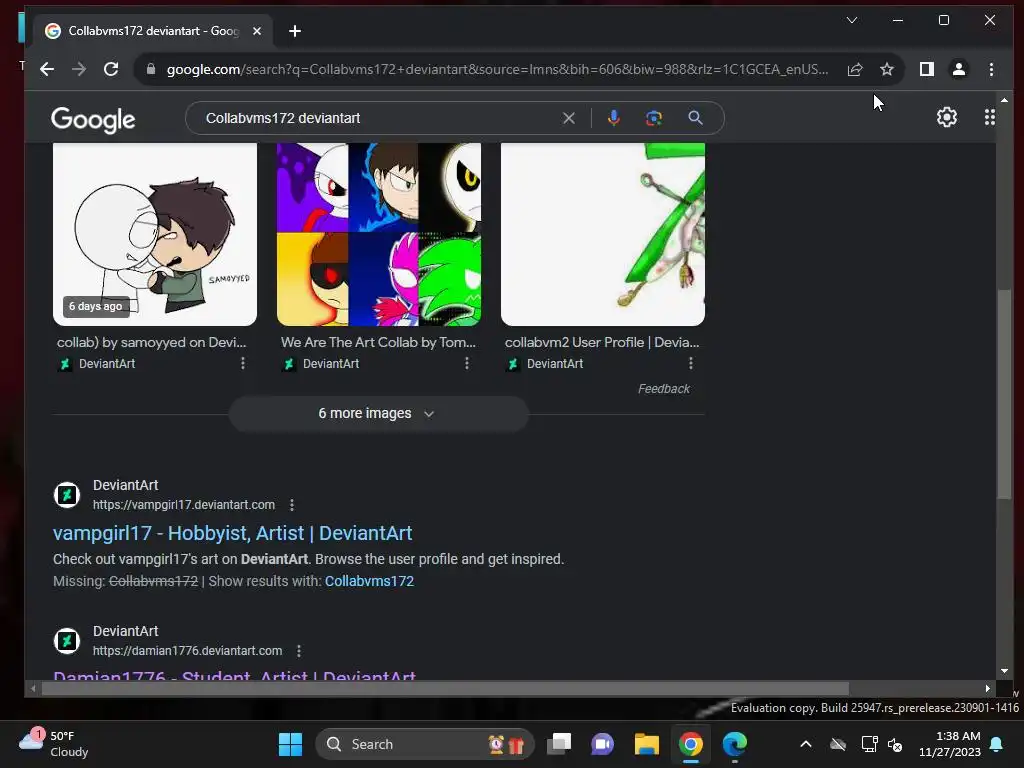Open the samoyyed collab drawing thumbnail
1024x768 pixels.
click(x=155, y=234)
